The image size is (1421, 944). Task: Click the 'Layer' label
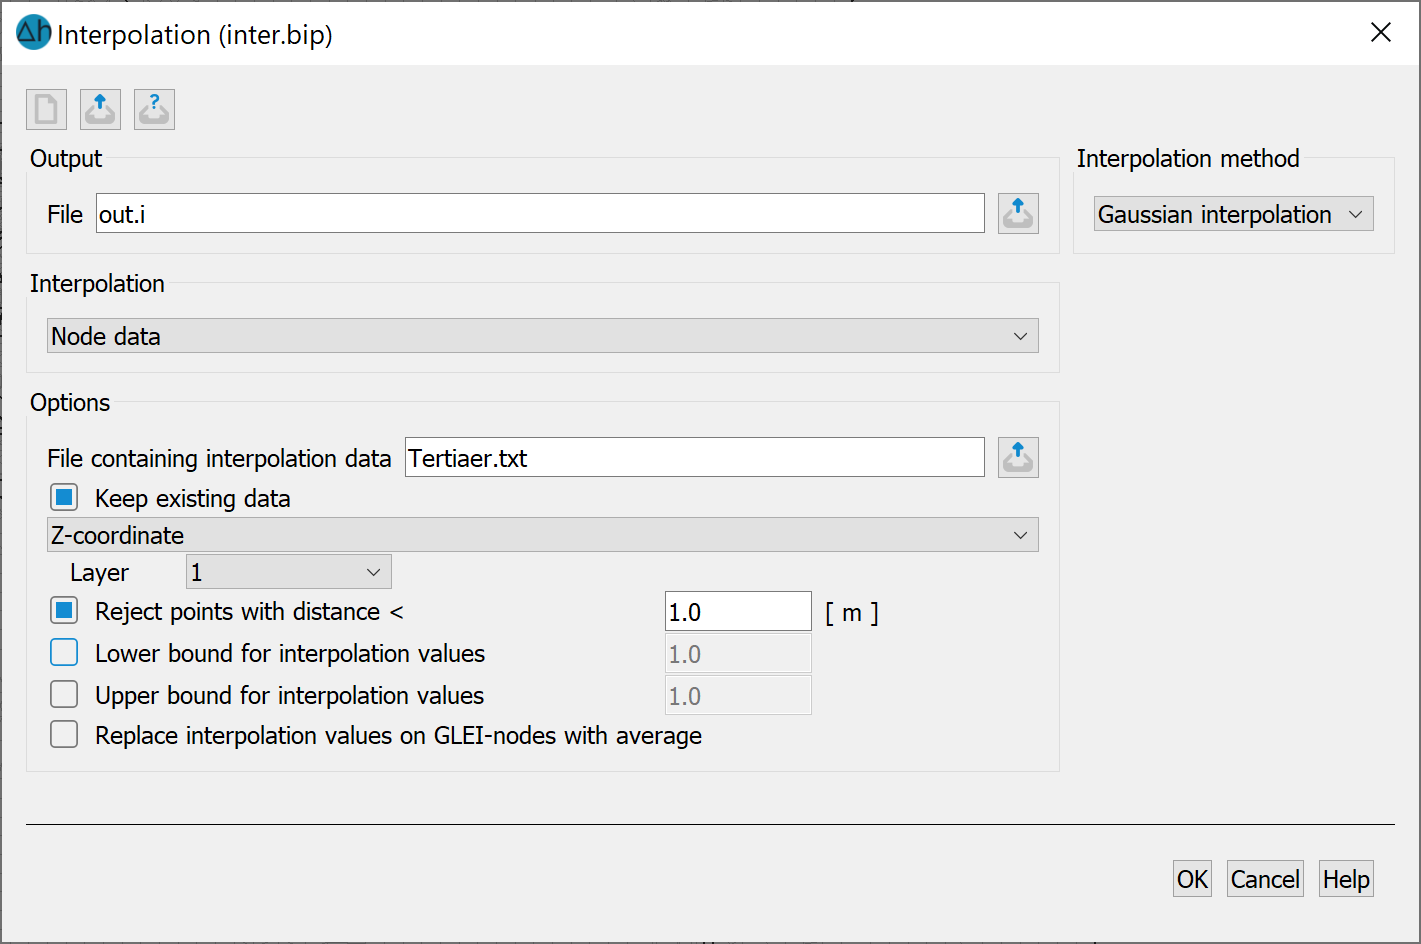click(99, 573)
